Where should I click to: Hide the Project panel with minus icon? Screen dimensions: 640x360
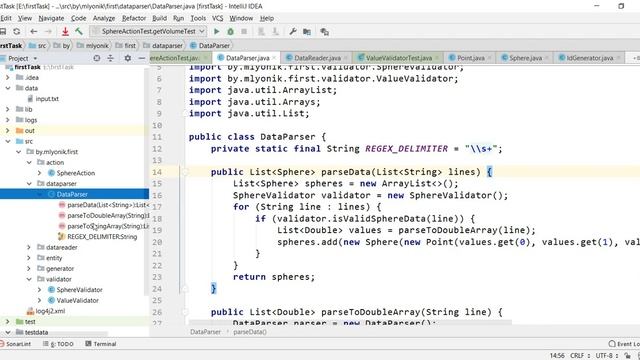click(x=142, y=58)
